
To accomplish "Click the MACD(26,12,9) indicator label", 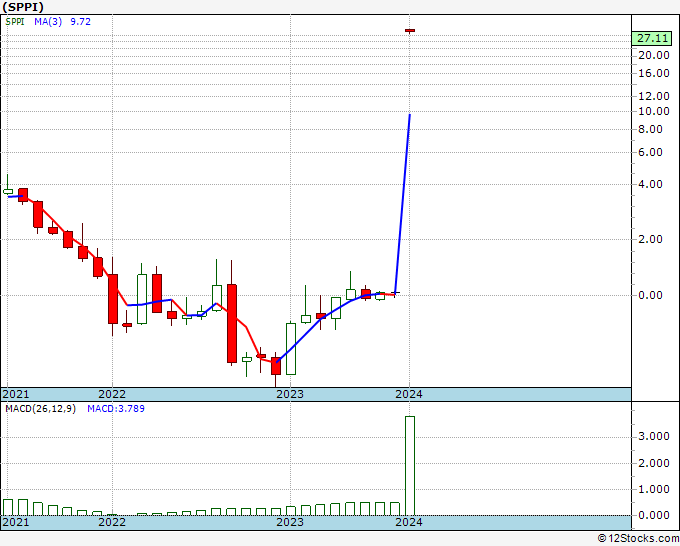I will click(40, 409).
